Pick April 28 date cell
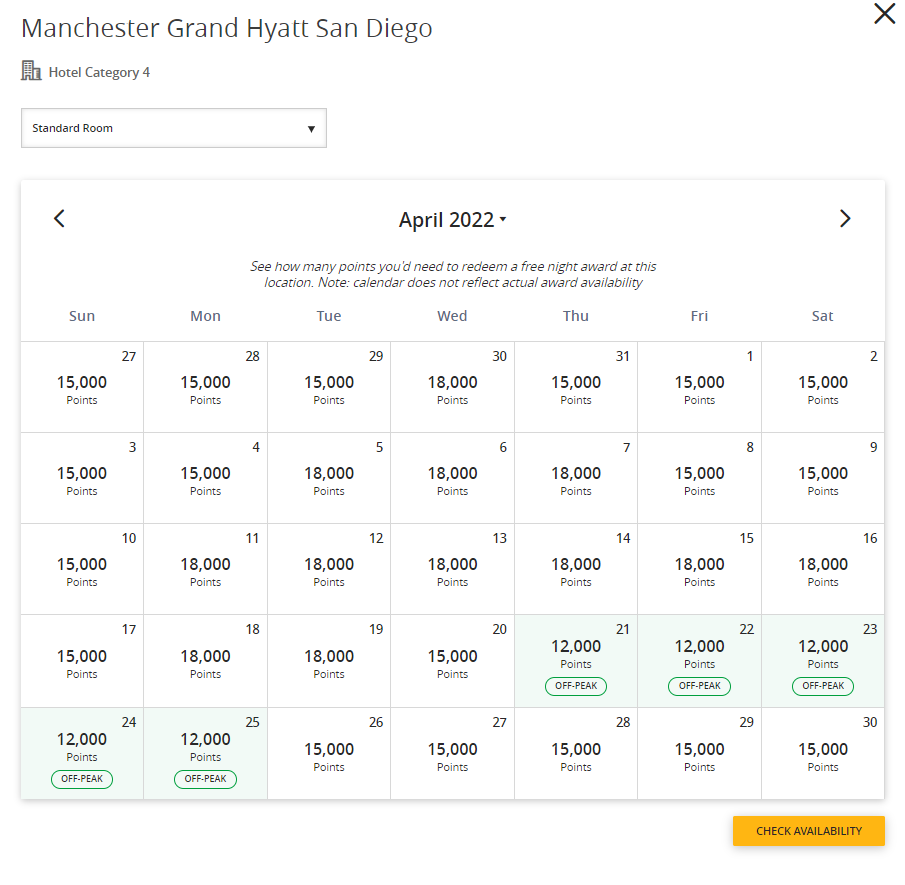This screenshot has width=905, height=885. click(576, 753)
